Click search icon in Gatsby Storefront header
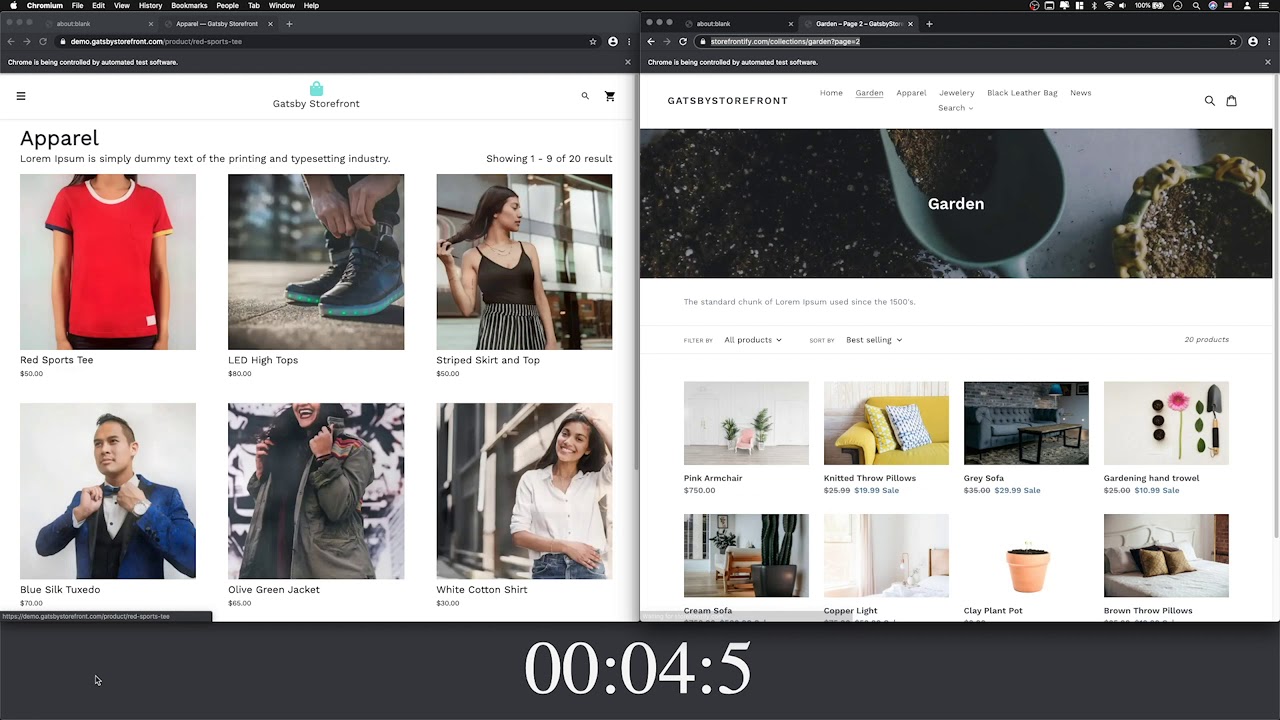The height and width of the screenshot is (720, 1280). (x=585, y=96)
